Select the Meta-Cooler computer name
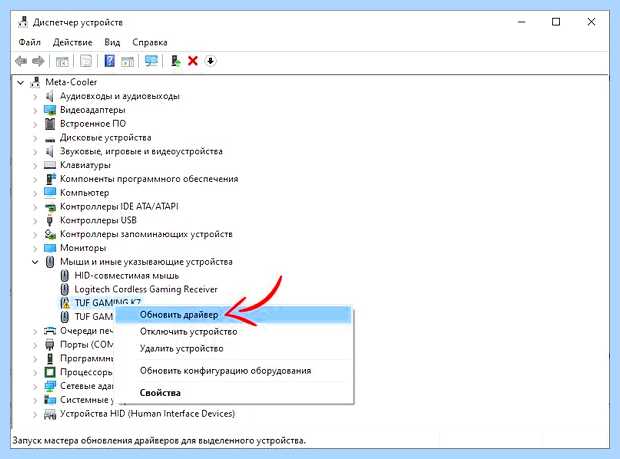 [71, 82]
